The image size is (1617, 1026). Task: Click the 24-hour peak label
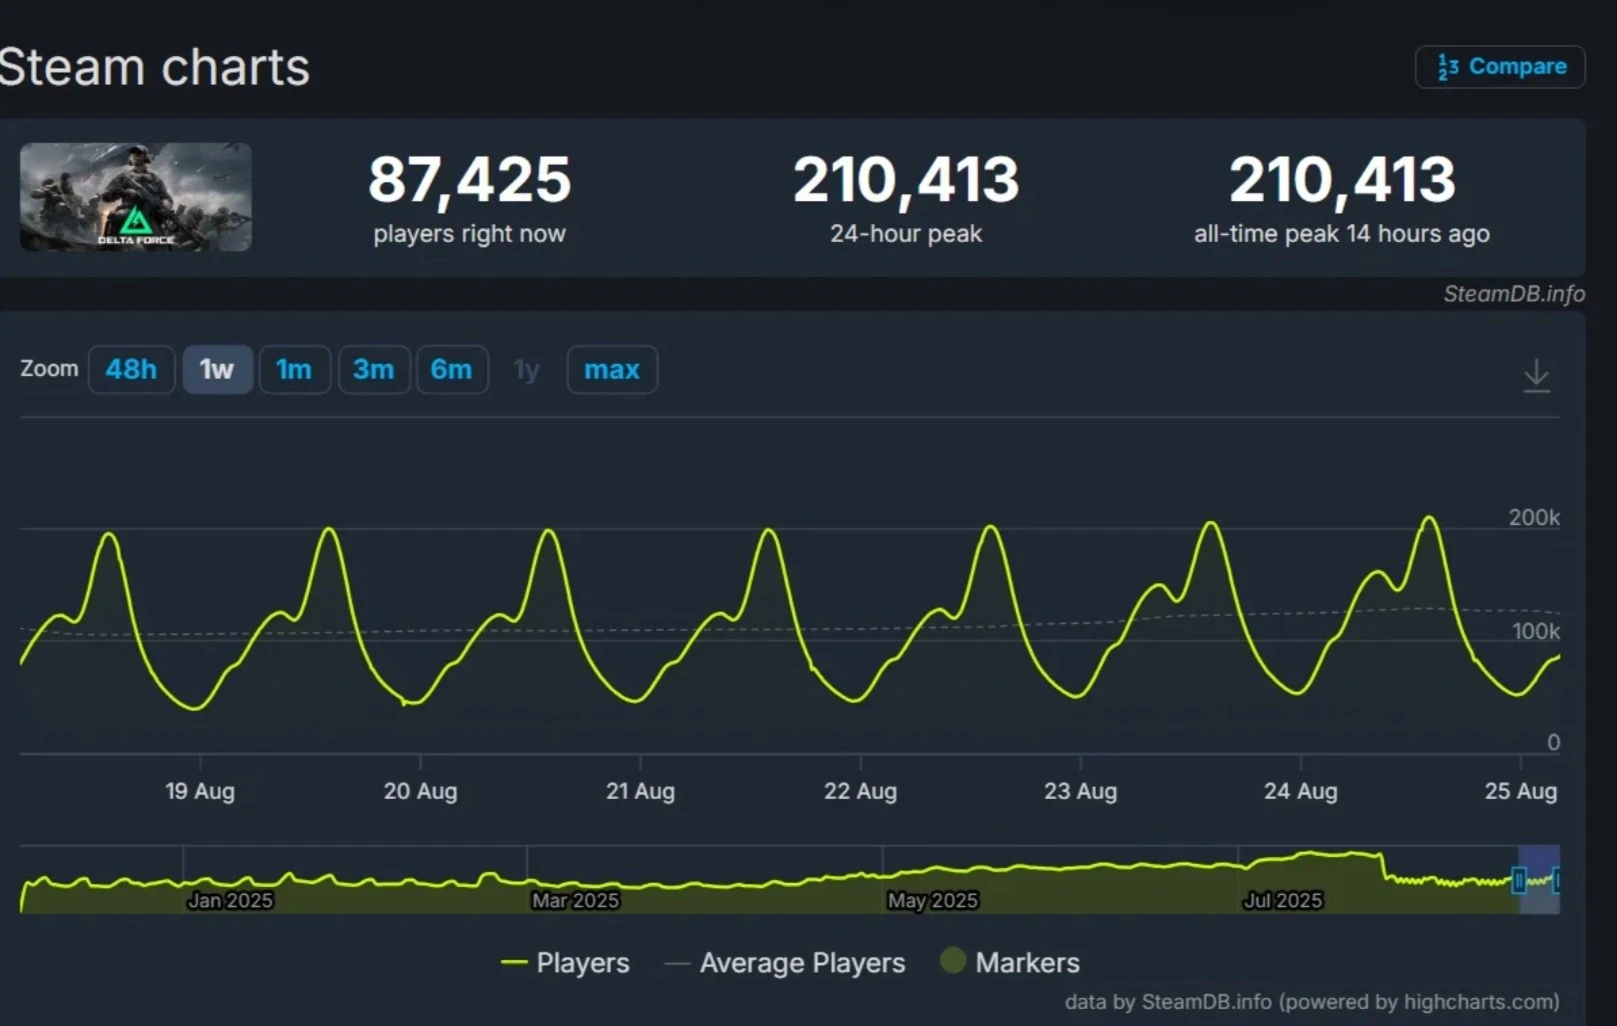(906, 234)
